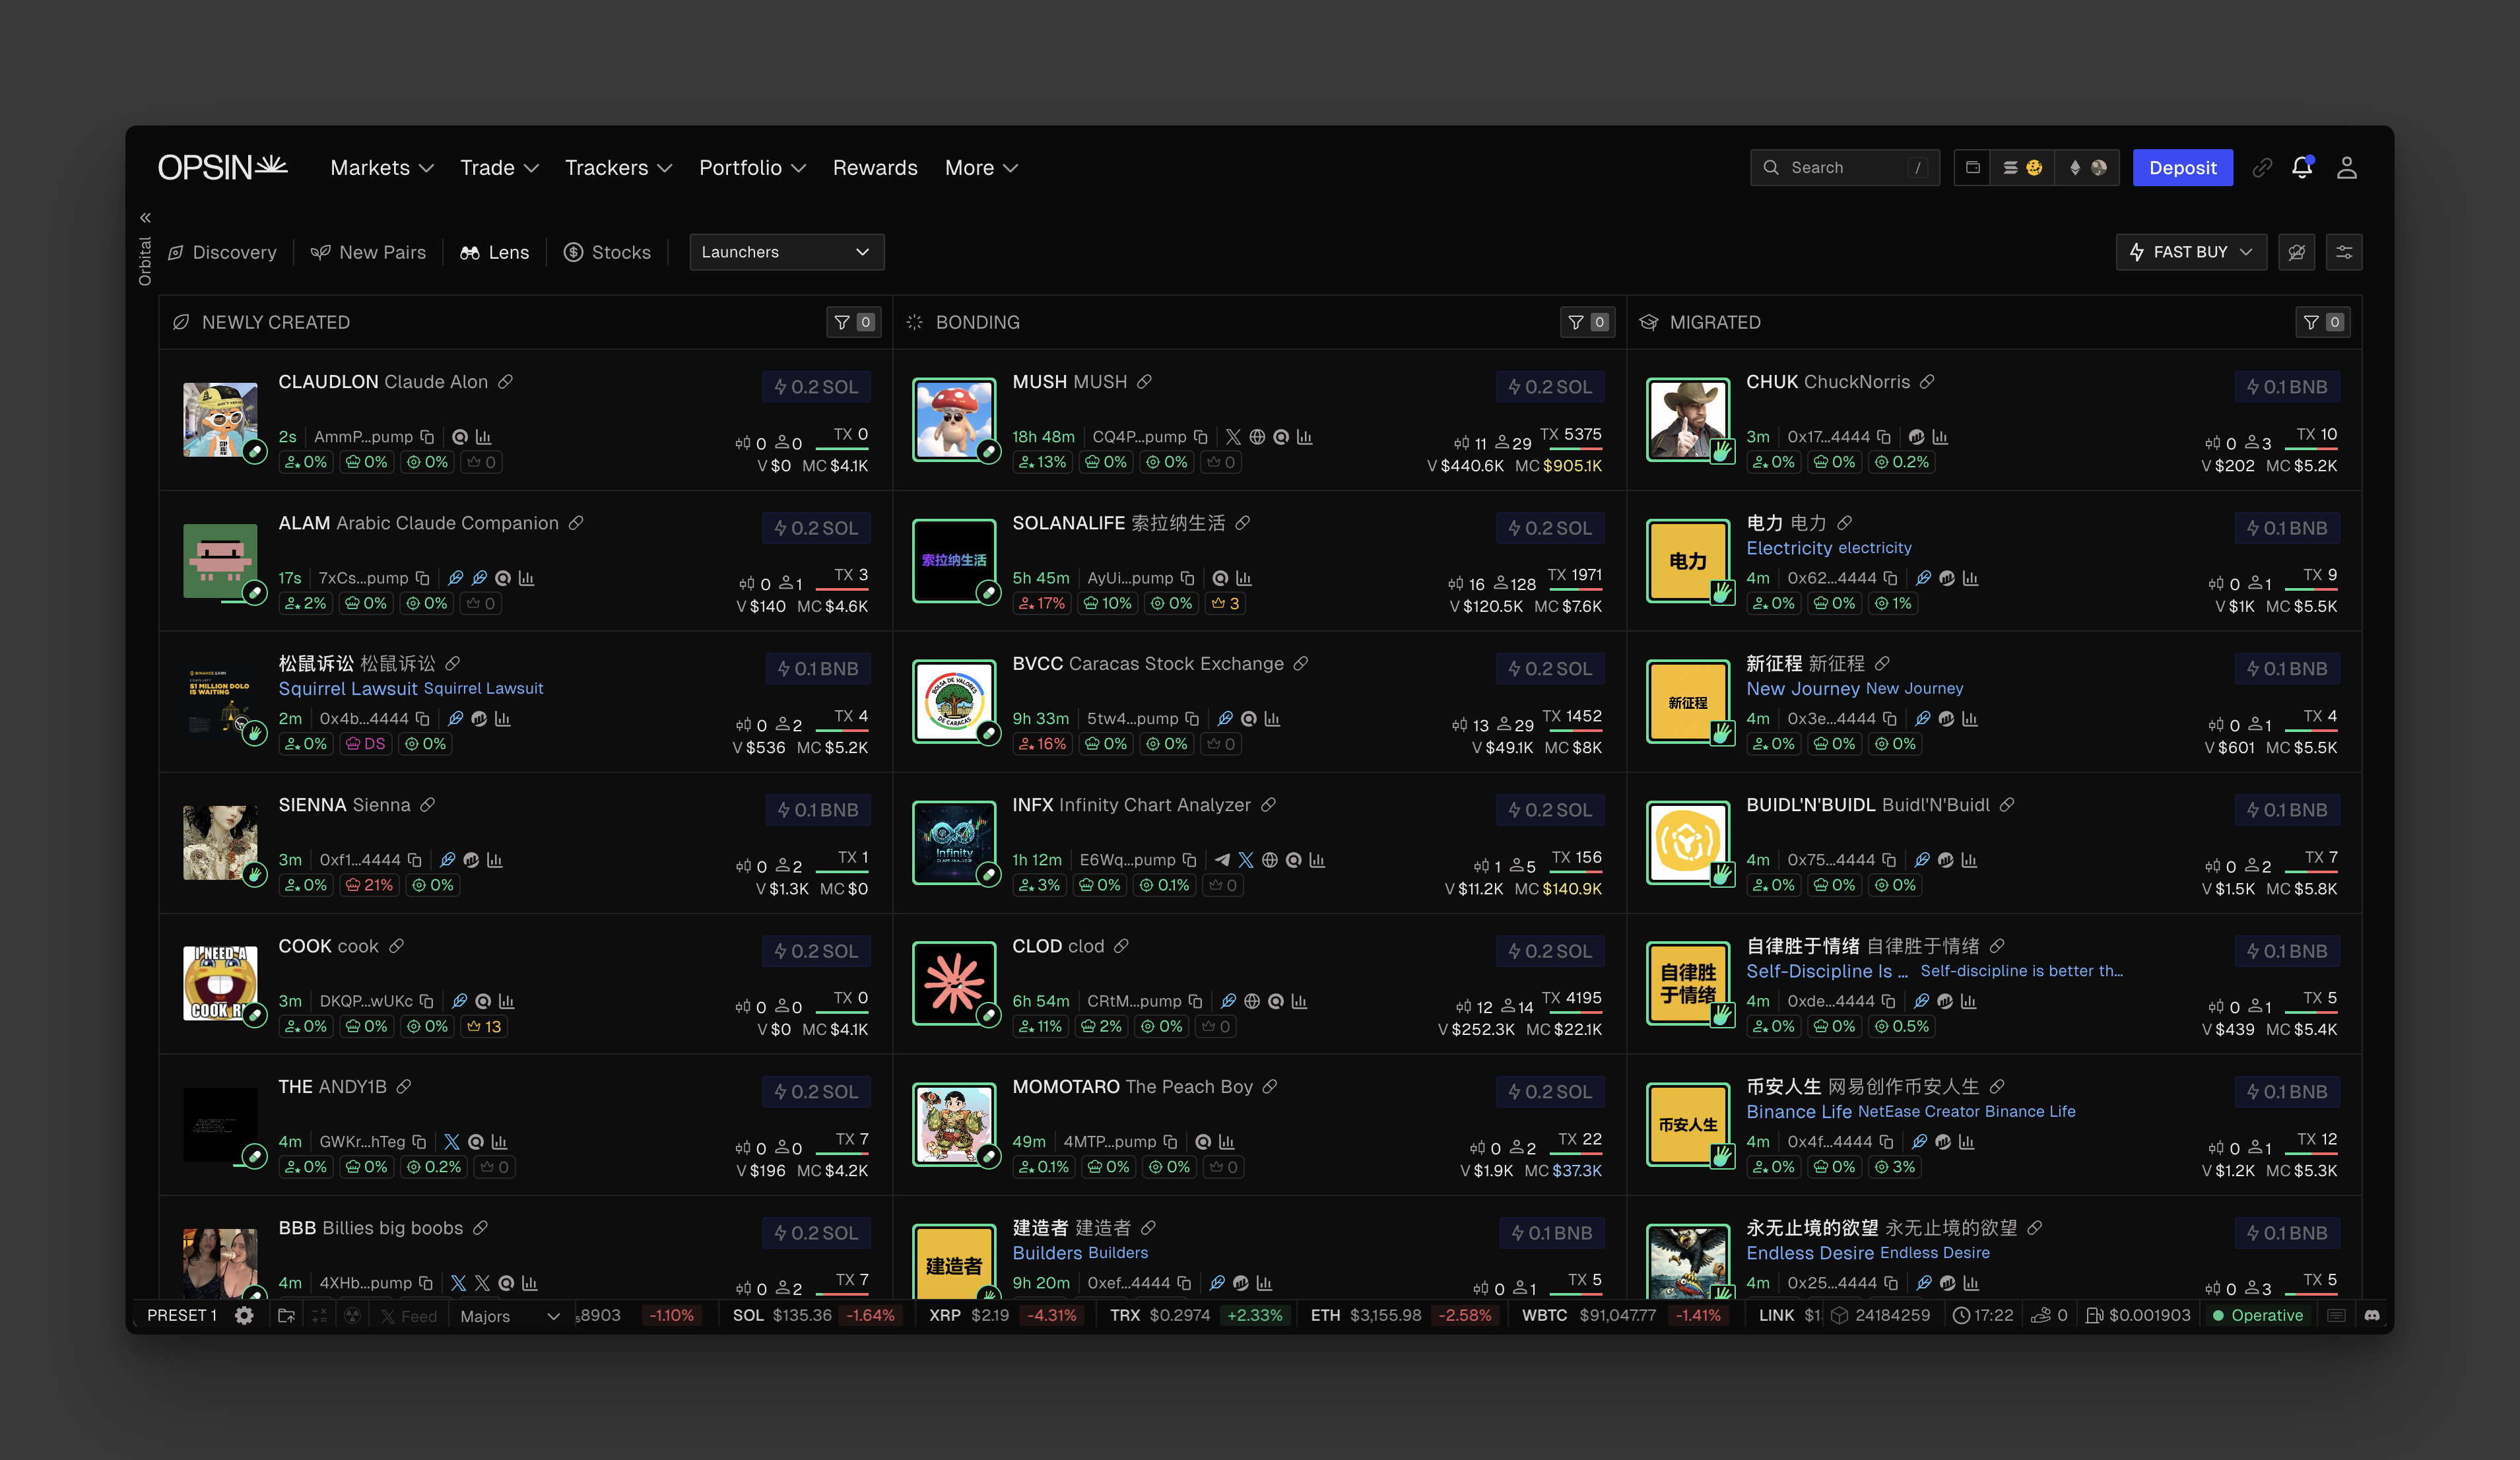Open the PRESET 1 gear settings

244,1315
